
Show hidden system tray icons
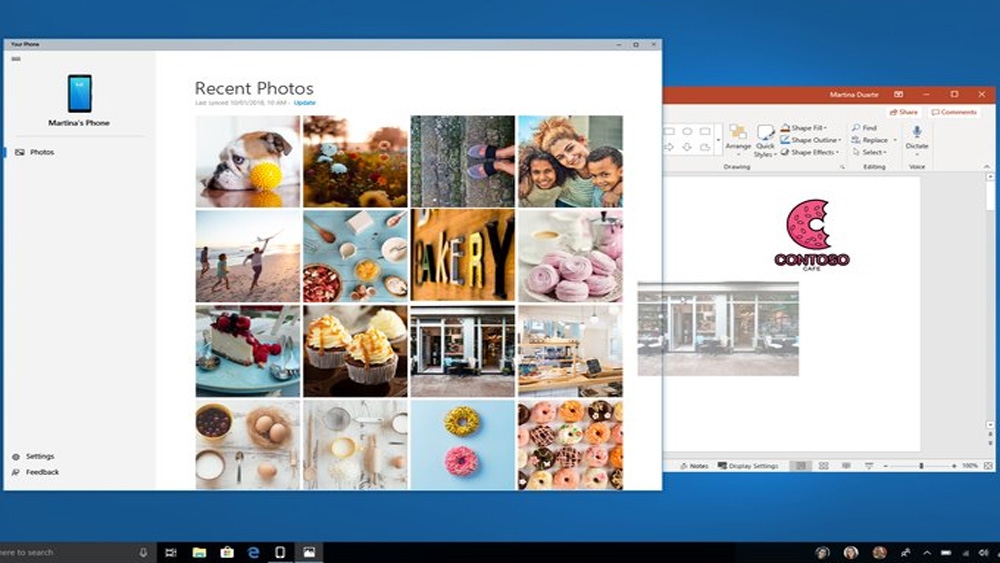click(x=927, y=553)
